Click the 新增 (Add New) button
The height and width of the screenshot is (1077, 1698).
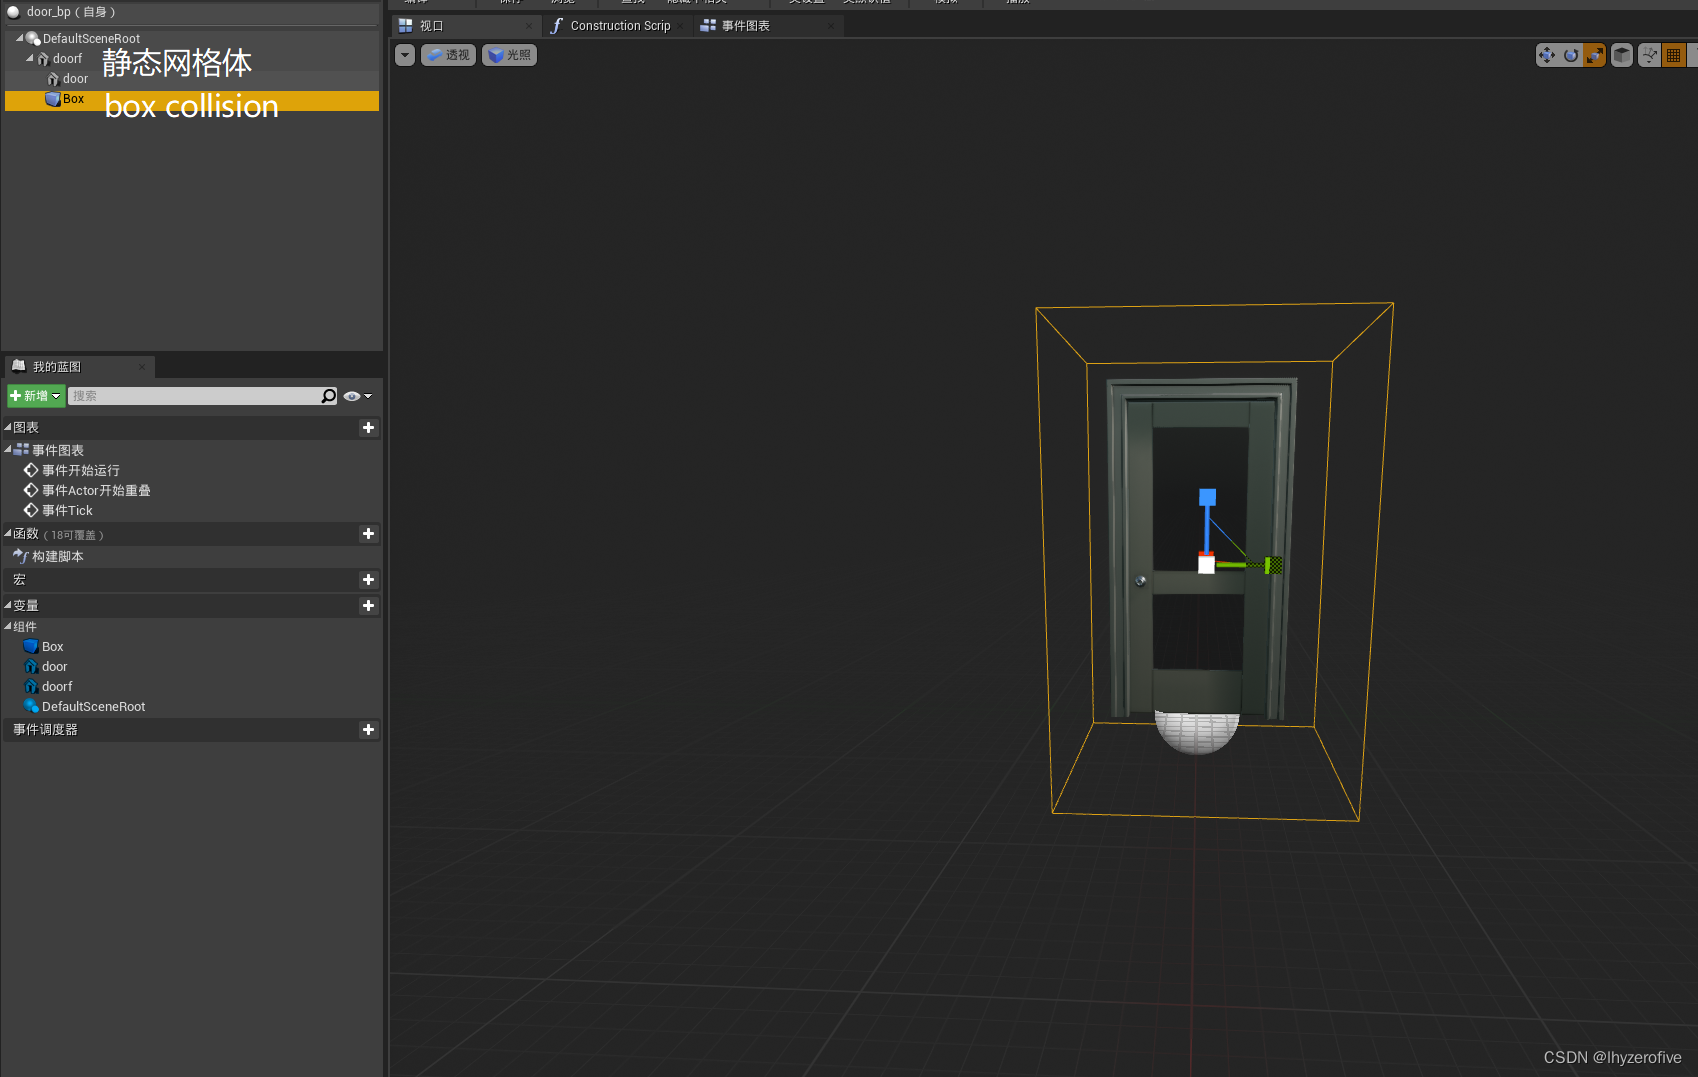pyautogui.click(x=34, y=395)
